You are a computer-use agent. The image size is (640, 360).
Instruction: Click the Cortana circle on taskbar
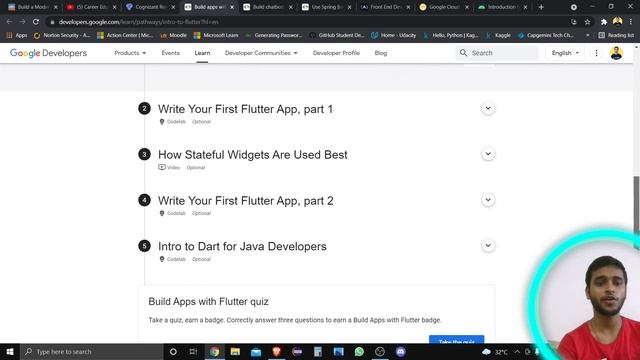pos(173,351)
